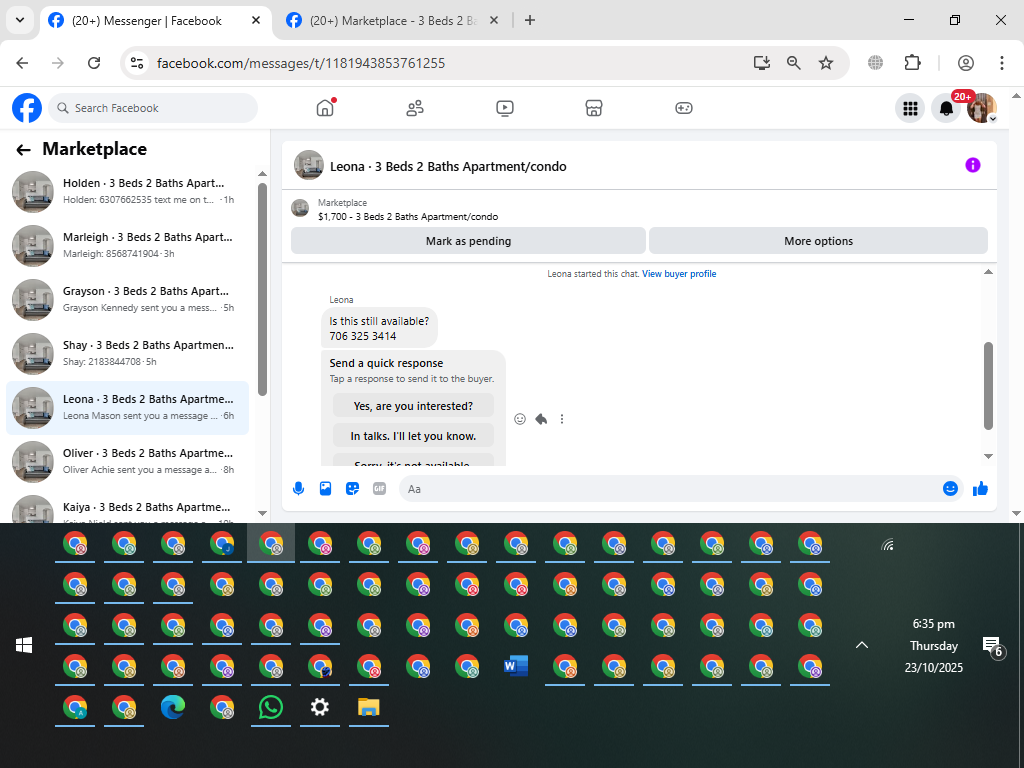This screenshot has width=1024, height=768.
Task: Open Microsoft Word from taskbar
Action: point(515,666)
